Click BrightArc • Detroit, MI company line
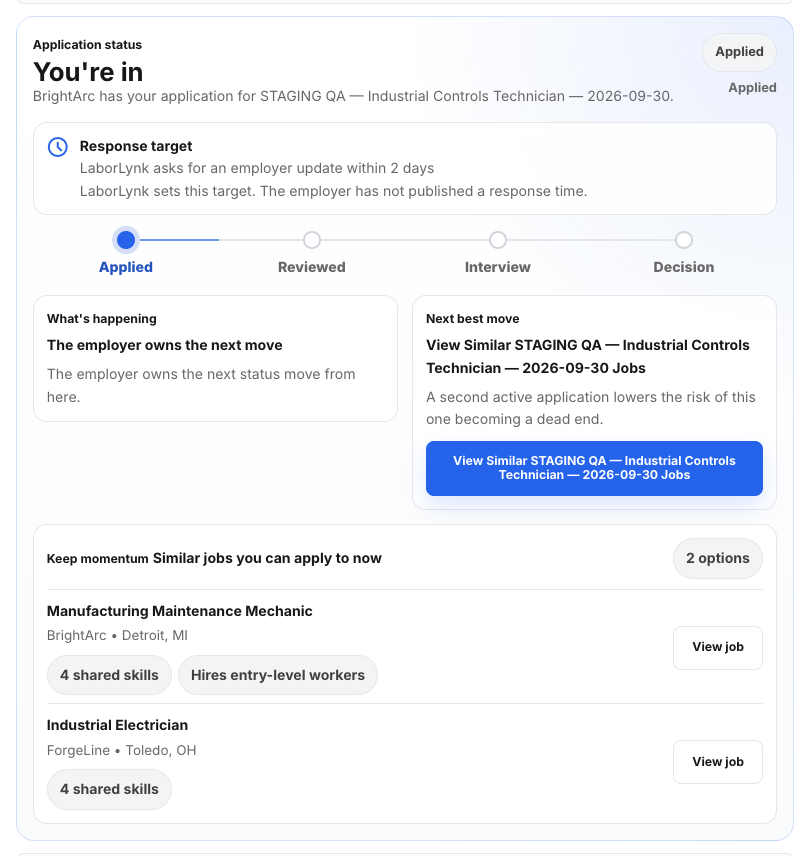Screen dimensions: 810x856 click(x=117, y=635)
